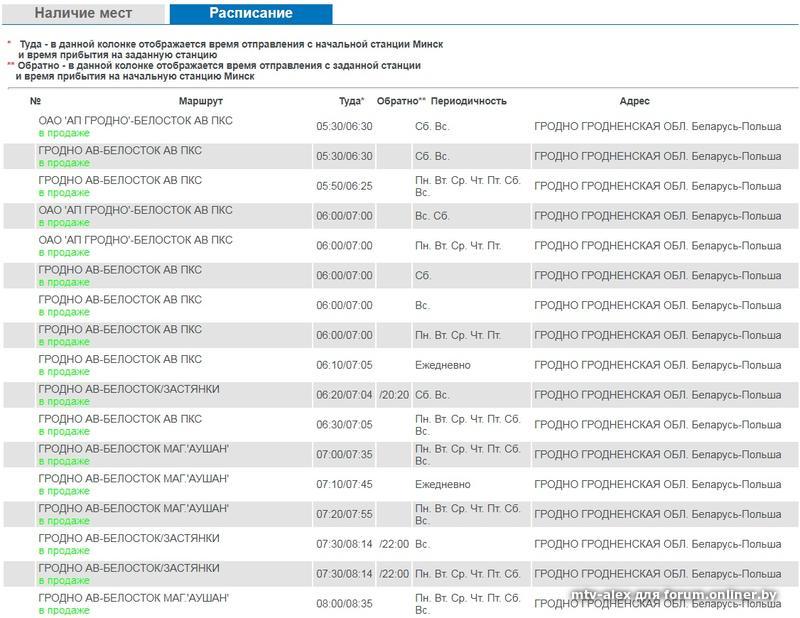
Task: Switch to the Наличие мест tab
Action: 83,14
